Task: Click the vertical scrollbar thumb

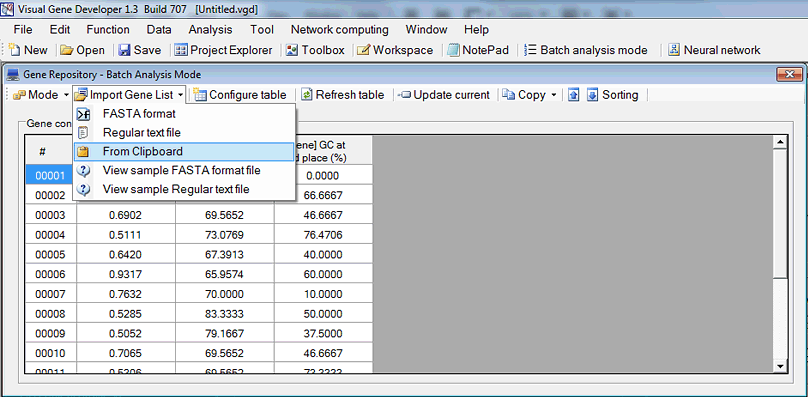Action: pos(780,213)
